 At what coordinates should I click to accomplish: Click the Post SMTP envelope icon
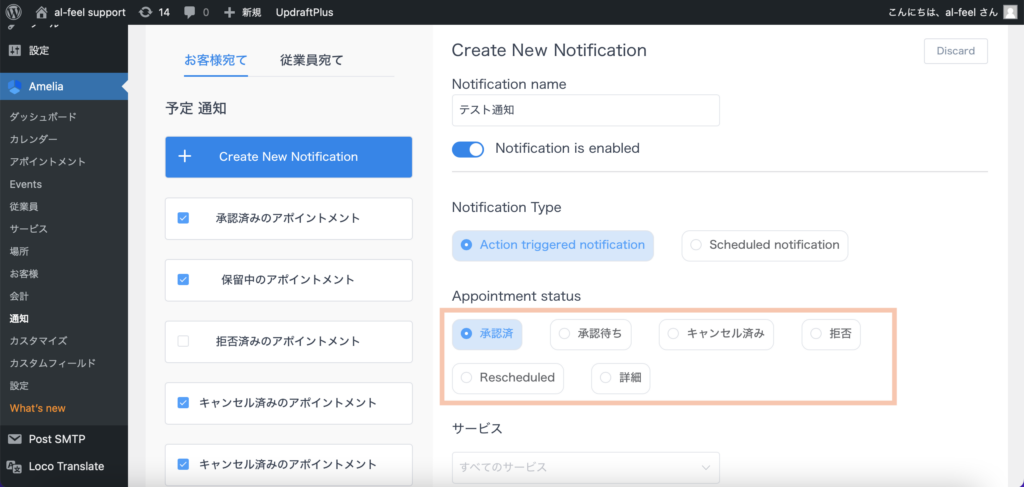point(15,438)
